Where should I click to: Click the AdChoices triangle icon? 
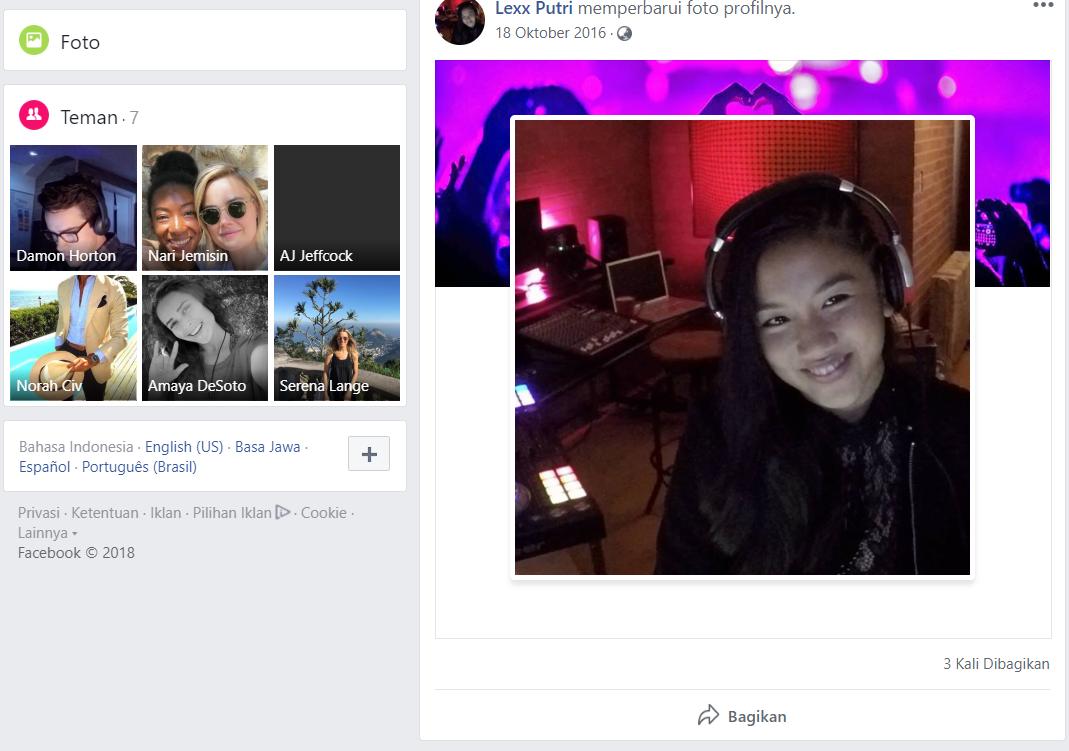click(x=283, y=512)
